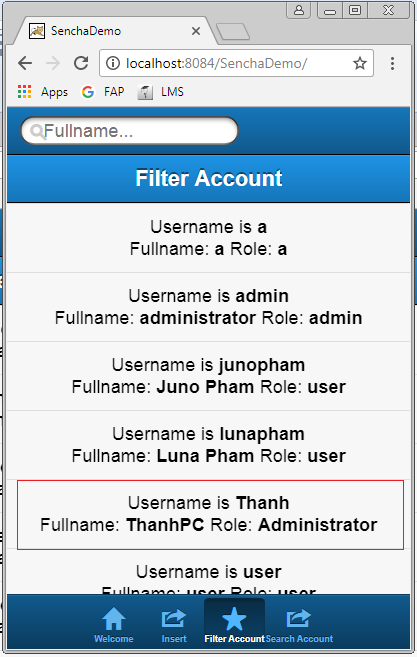Select the junopham account row
The width and height of the screenshot is (417, 657).
[209, 376]
